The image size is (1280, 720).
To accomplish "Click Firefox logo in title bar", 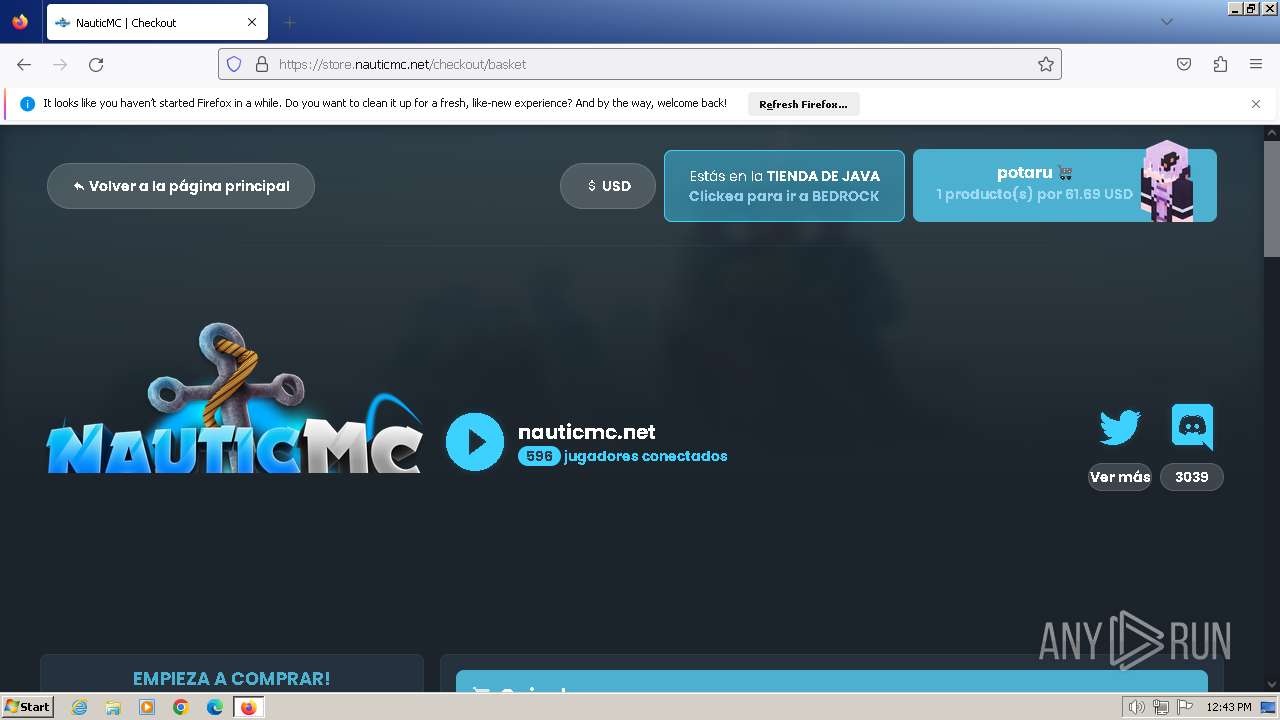I will point(20,22).
